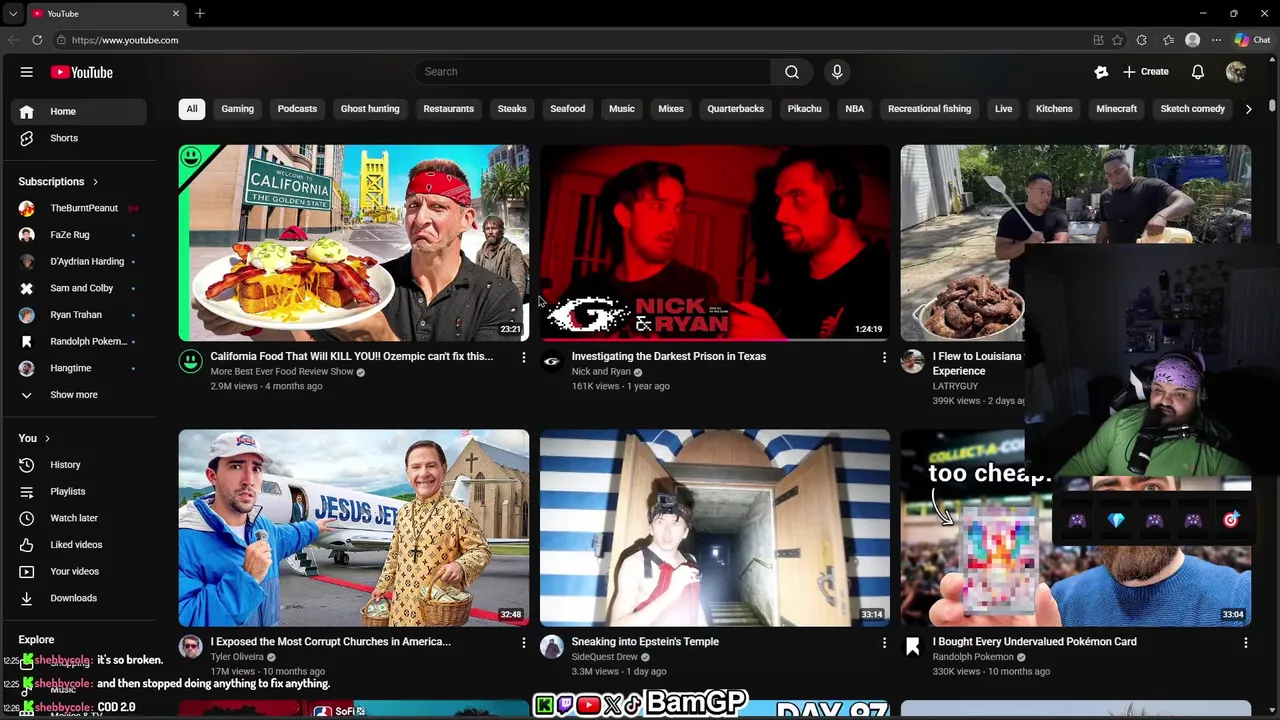Start voice search with microphone icon
Image resolution: width=1280 pixels, height=720 pixels.
click(x=837, y=72)
